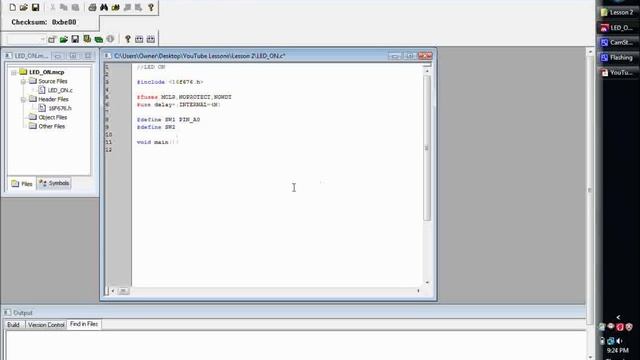The width and height of the screenshot is (640, 360).
Task: Expand hidden tray icons arrow
Action: coord(618,317)
